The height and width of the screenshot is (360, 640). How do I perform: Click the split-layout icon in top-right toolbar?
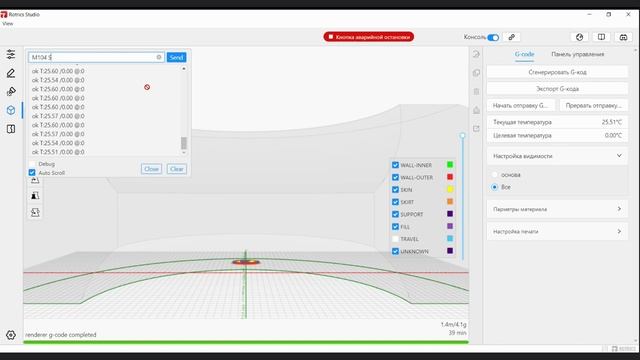pos(601,37)
